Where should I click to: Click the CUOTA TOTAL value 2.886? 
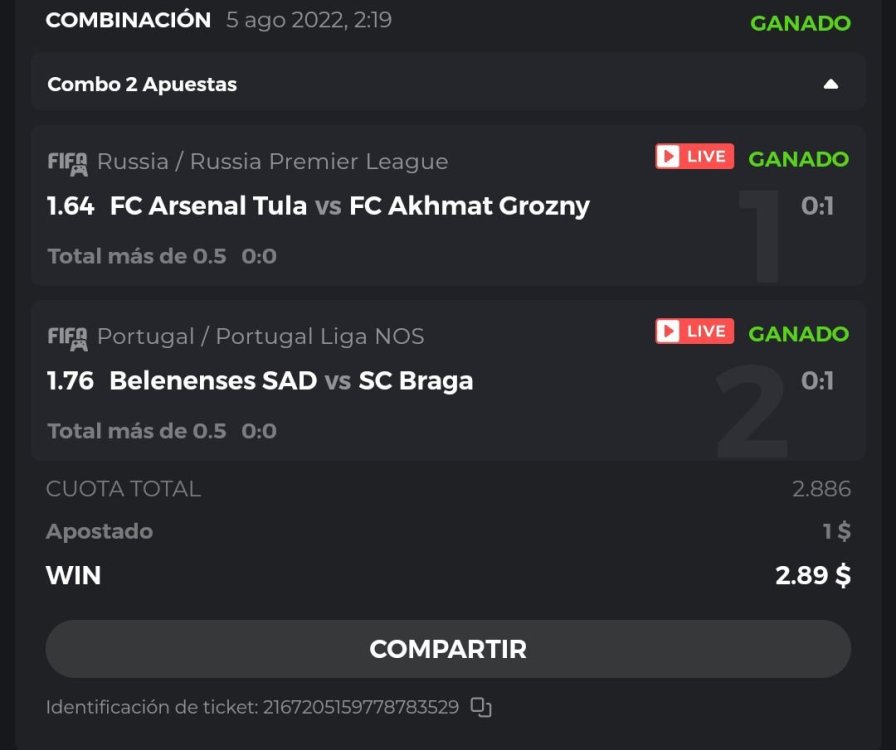pyautogui.click(x=821, y=489)
